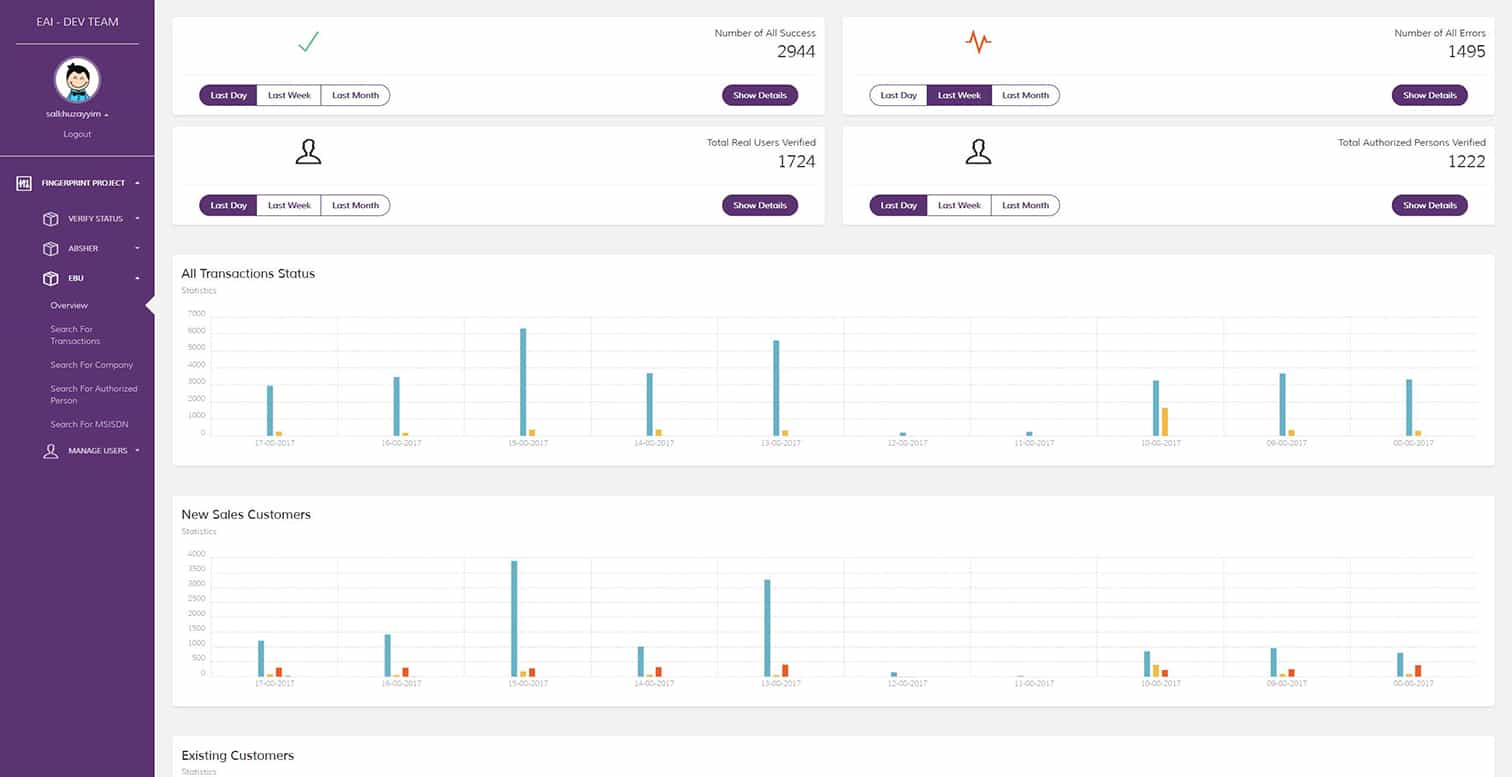This screenshot has height=777, width=1512.
Task: Select Last Month for Real Users Verified
Action: [x=355, y=205]
